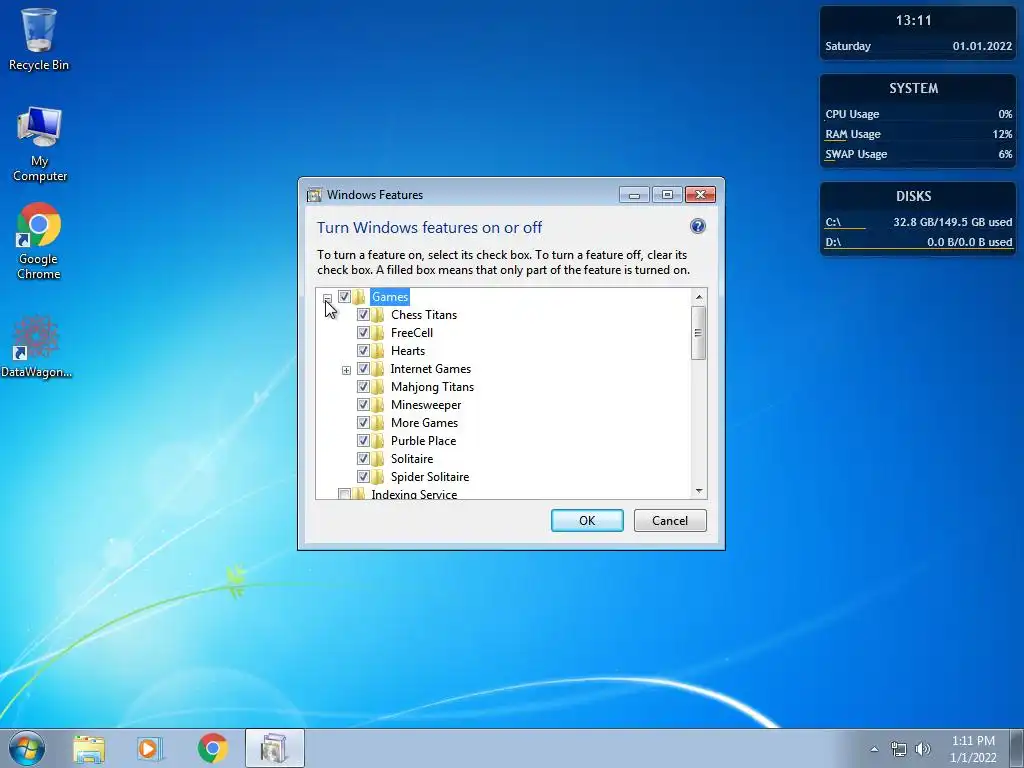
Task: Click the RAM Usage row in widget
Action: click(918, 134)
